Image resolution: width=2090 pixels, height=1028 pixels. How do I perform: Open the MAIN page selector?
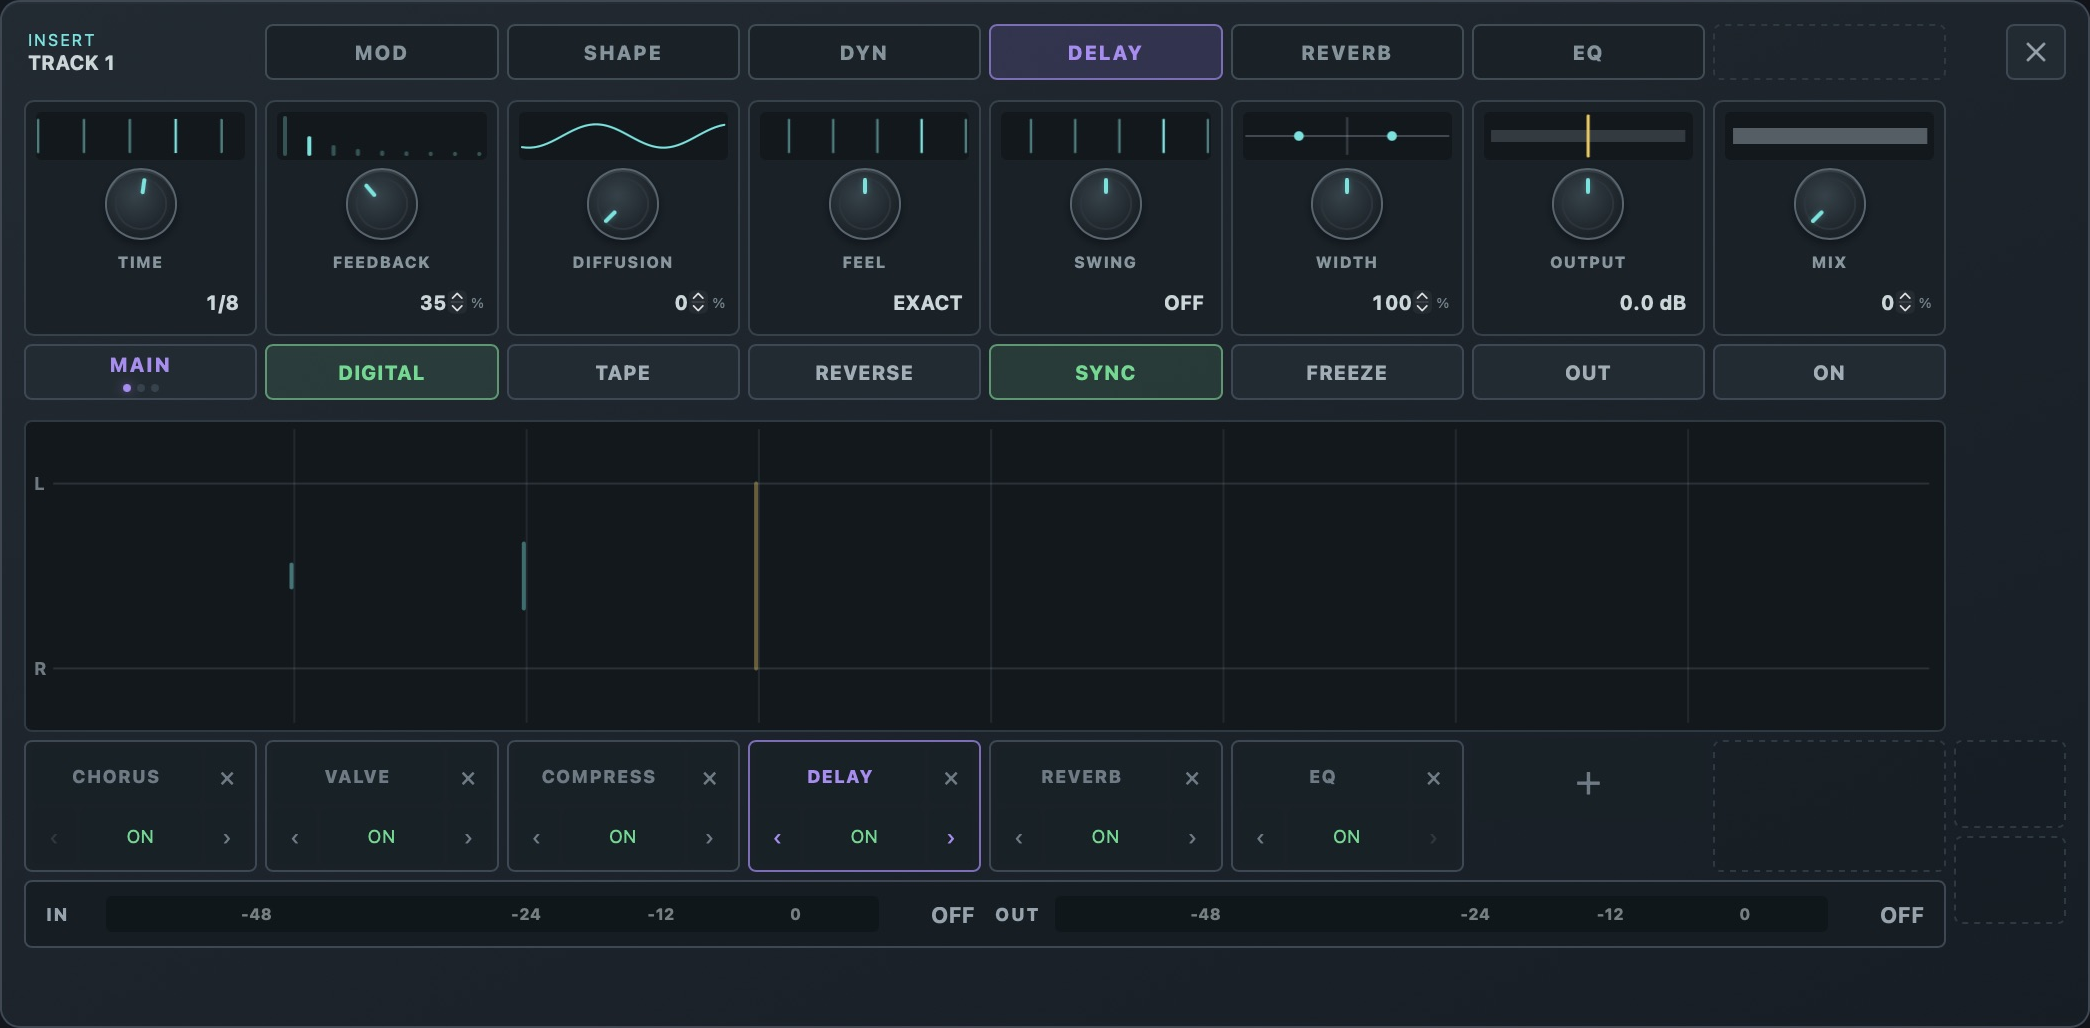pyautogui.click(x=140, y=372)
